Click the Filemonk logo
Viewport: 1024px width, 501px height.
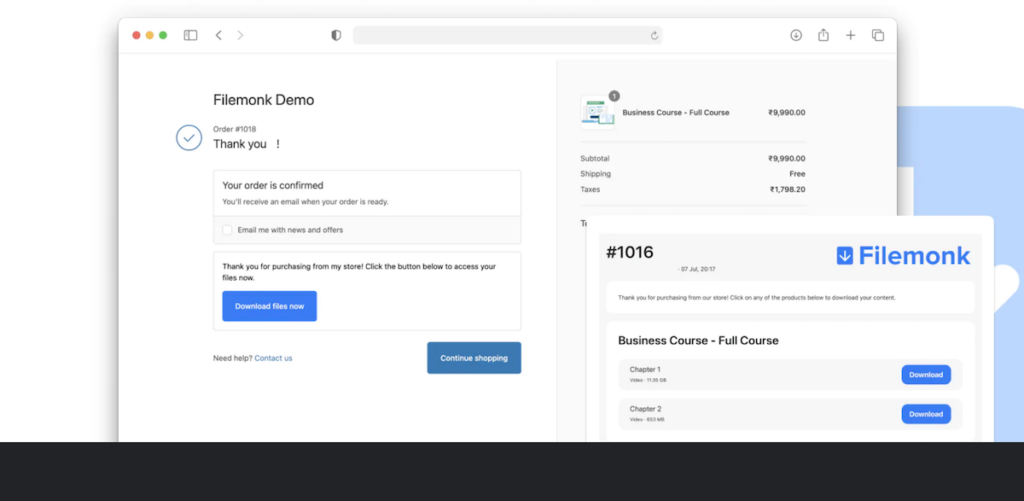[903, 255]
